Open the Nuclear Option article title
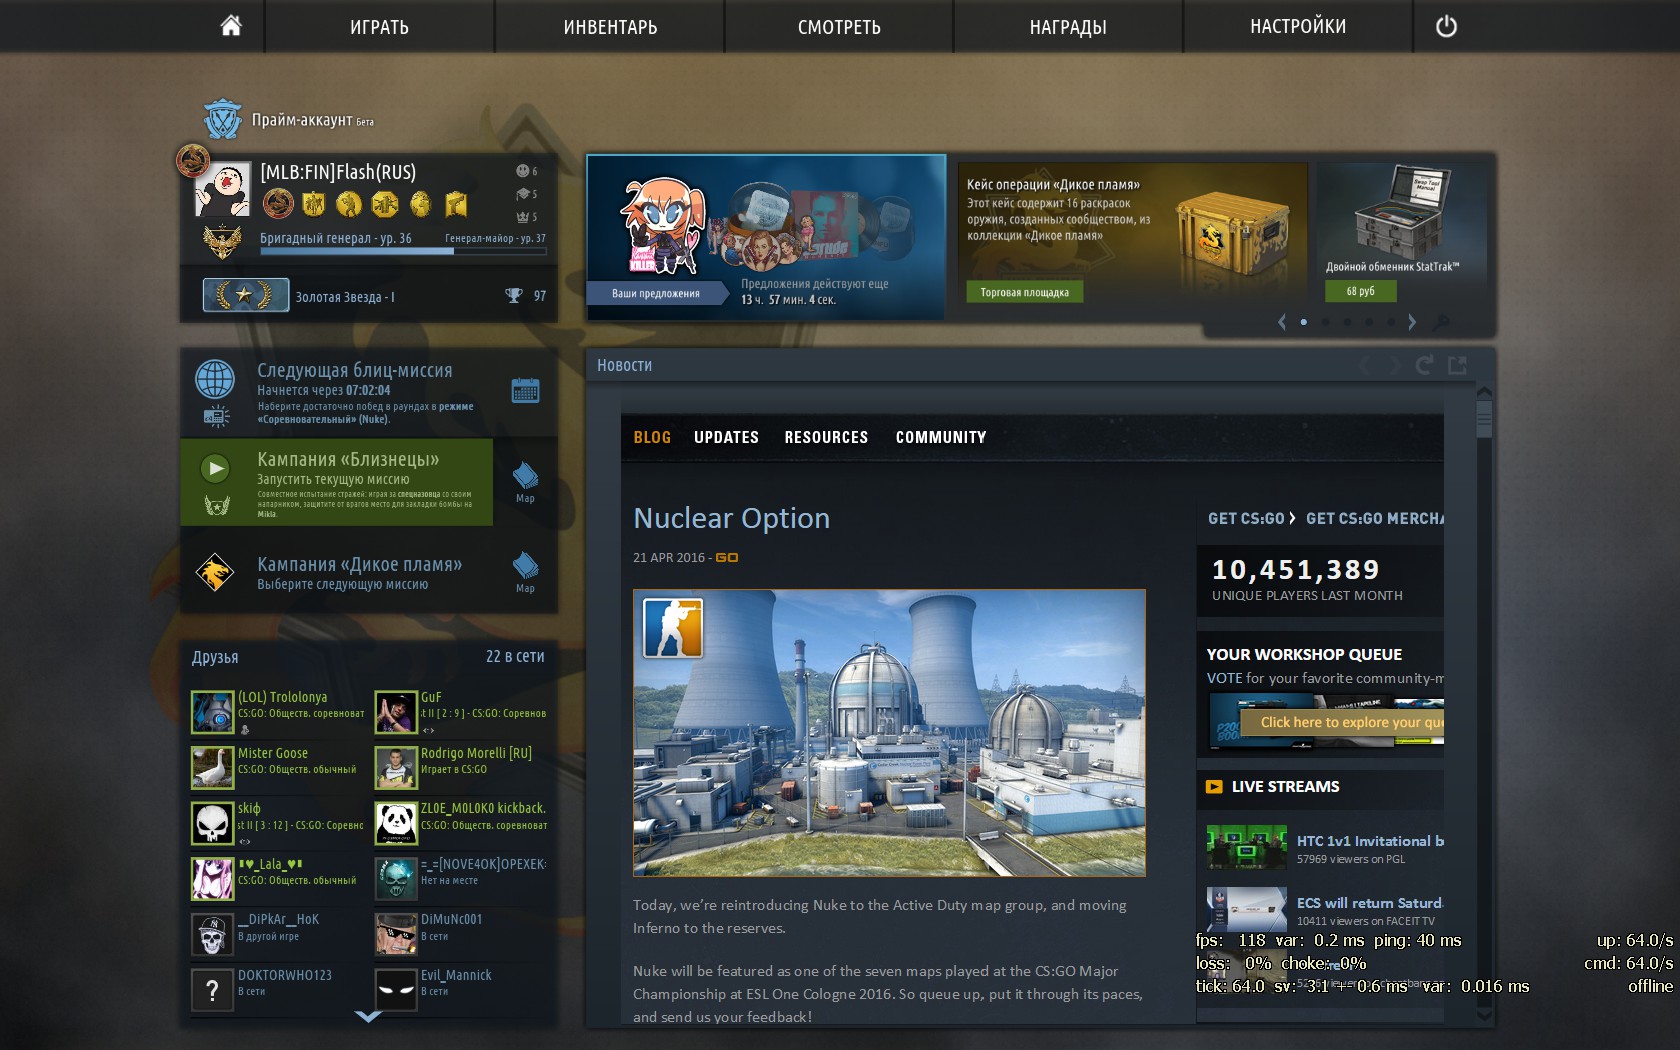The height and width of the screenshot is (1050, 1680). (x=732, y=518)
